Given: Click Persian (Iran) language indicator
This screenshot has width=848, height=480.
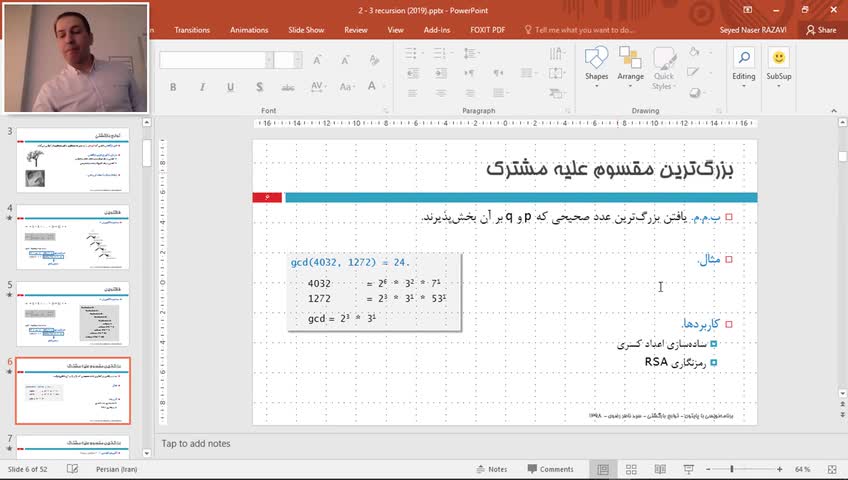Looking at the screenshot, I should pyautogui.click(x=116, y=469).
